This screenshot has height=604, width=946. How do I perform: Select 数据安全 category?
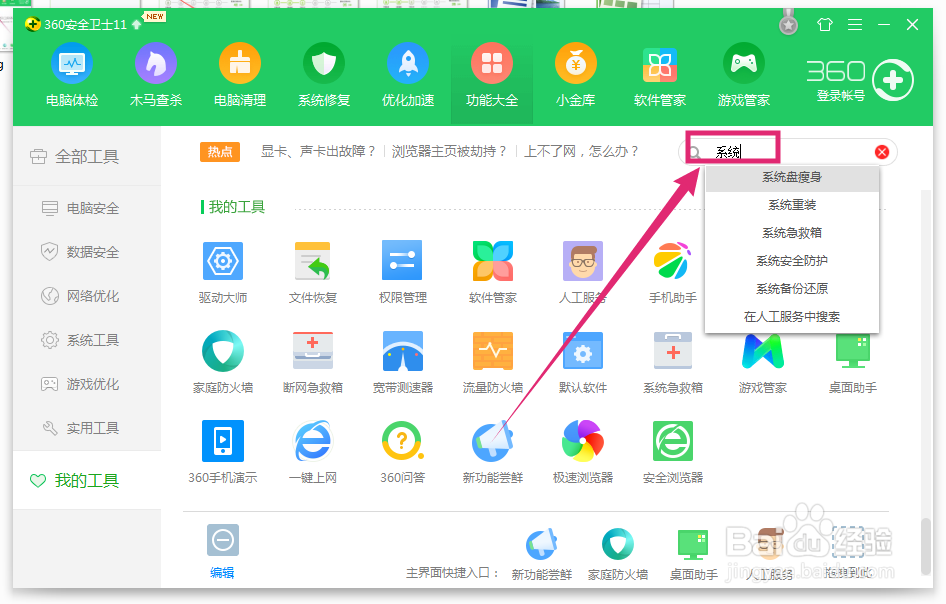[87, 252]
